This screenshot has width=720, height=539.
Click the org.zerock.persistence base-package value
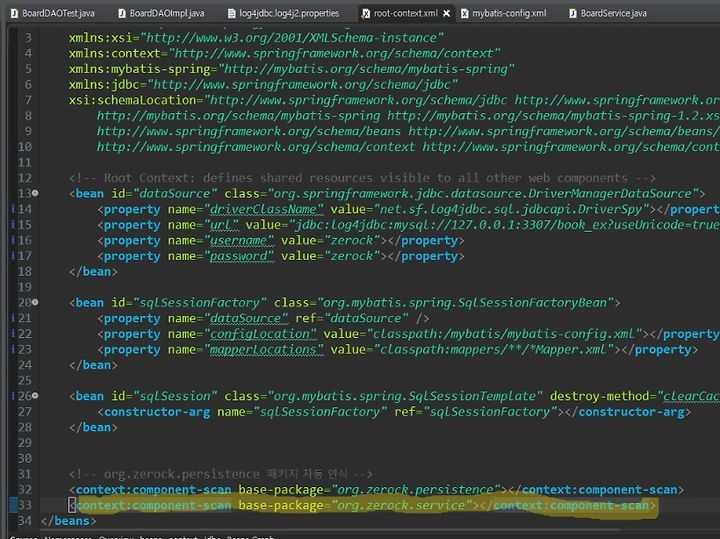click(415, 490)
